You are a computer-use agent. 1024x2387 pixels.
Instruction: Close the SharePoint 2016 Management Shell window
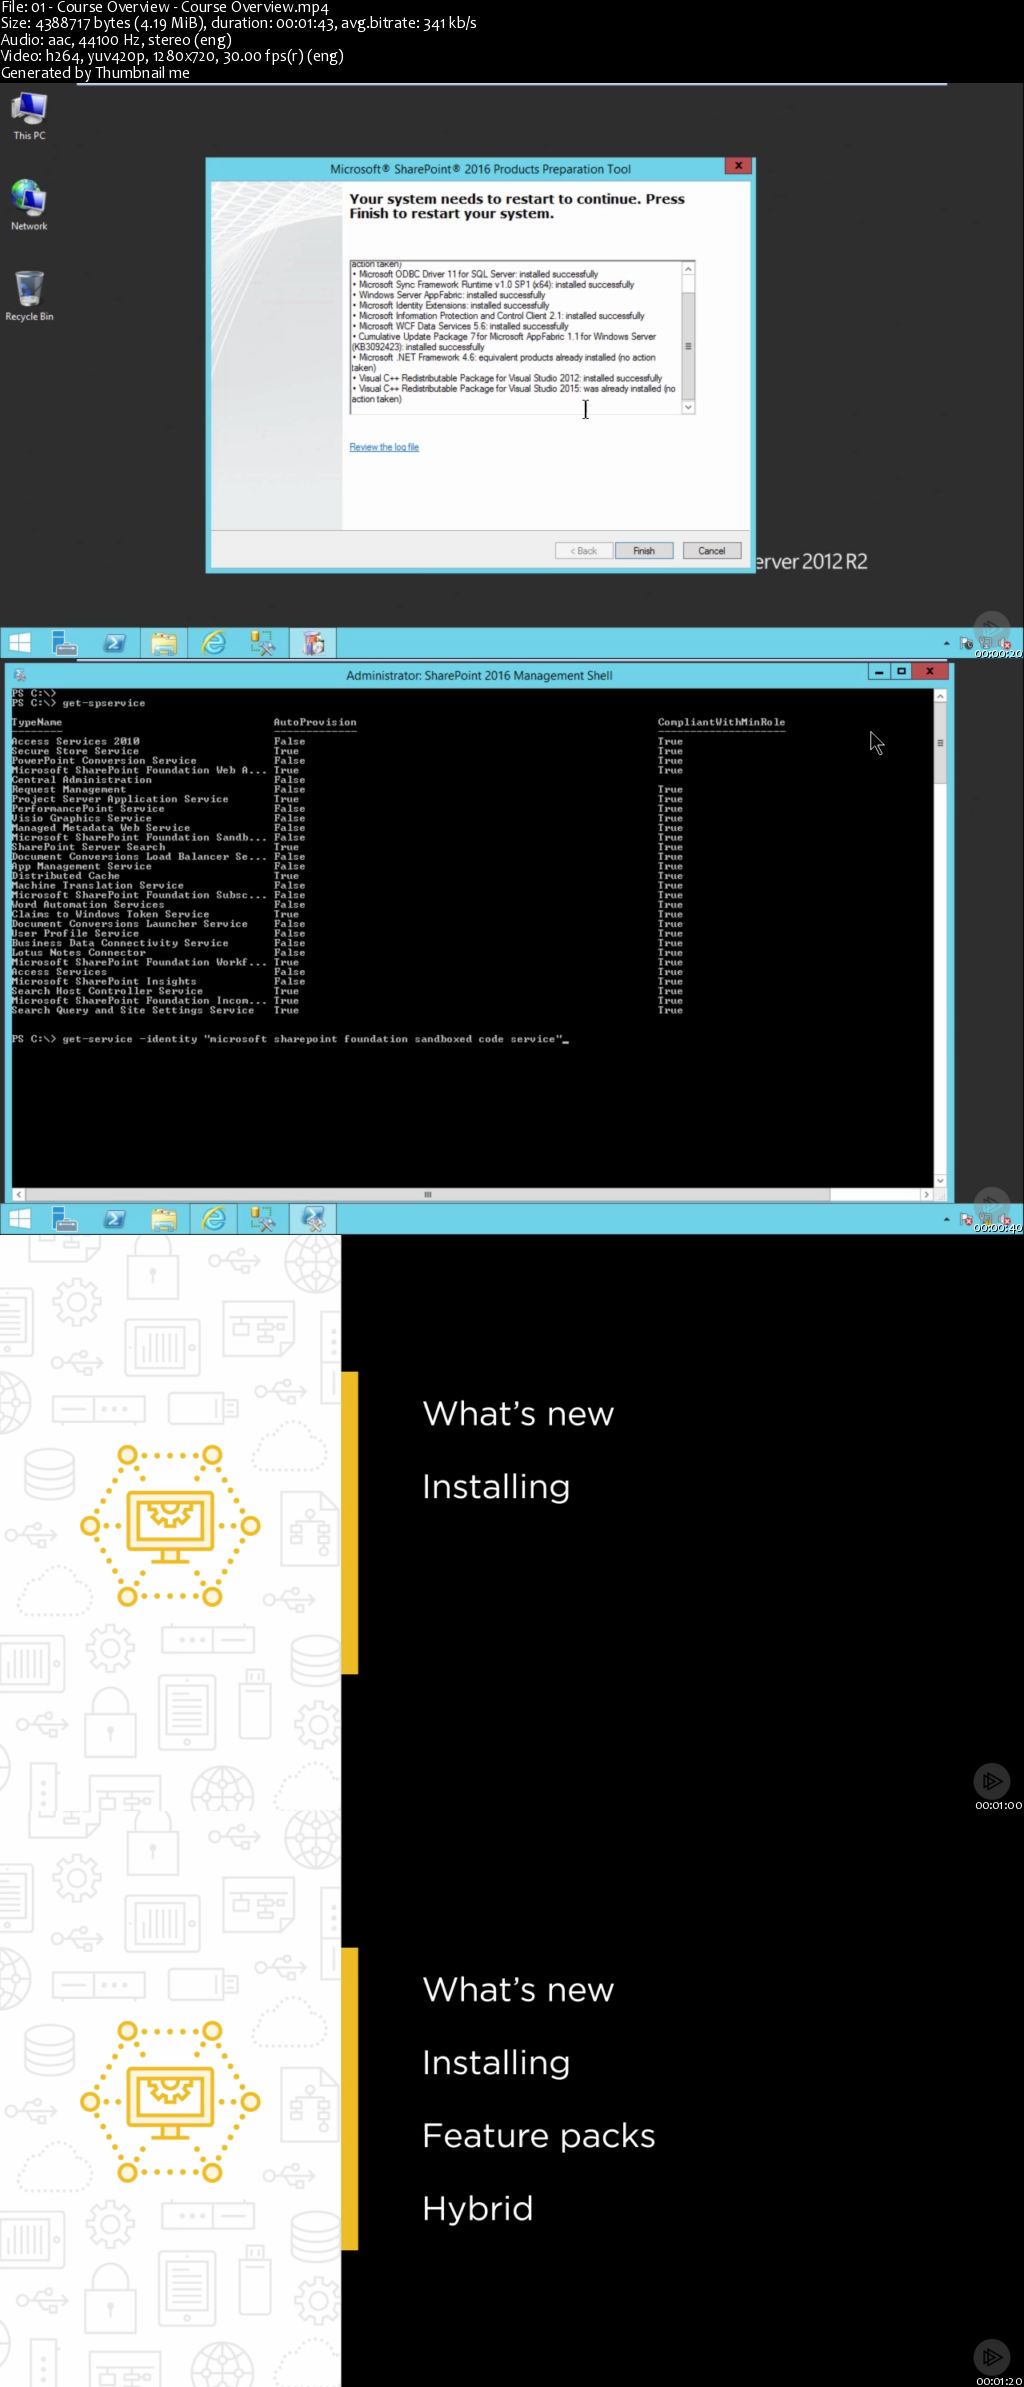click(x=930, y=672)
